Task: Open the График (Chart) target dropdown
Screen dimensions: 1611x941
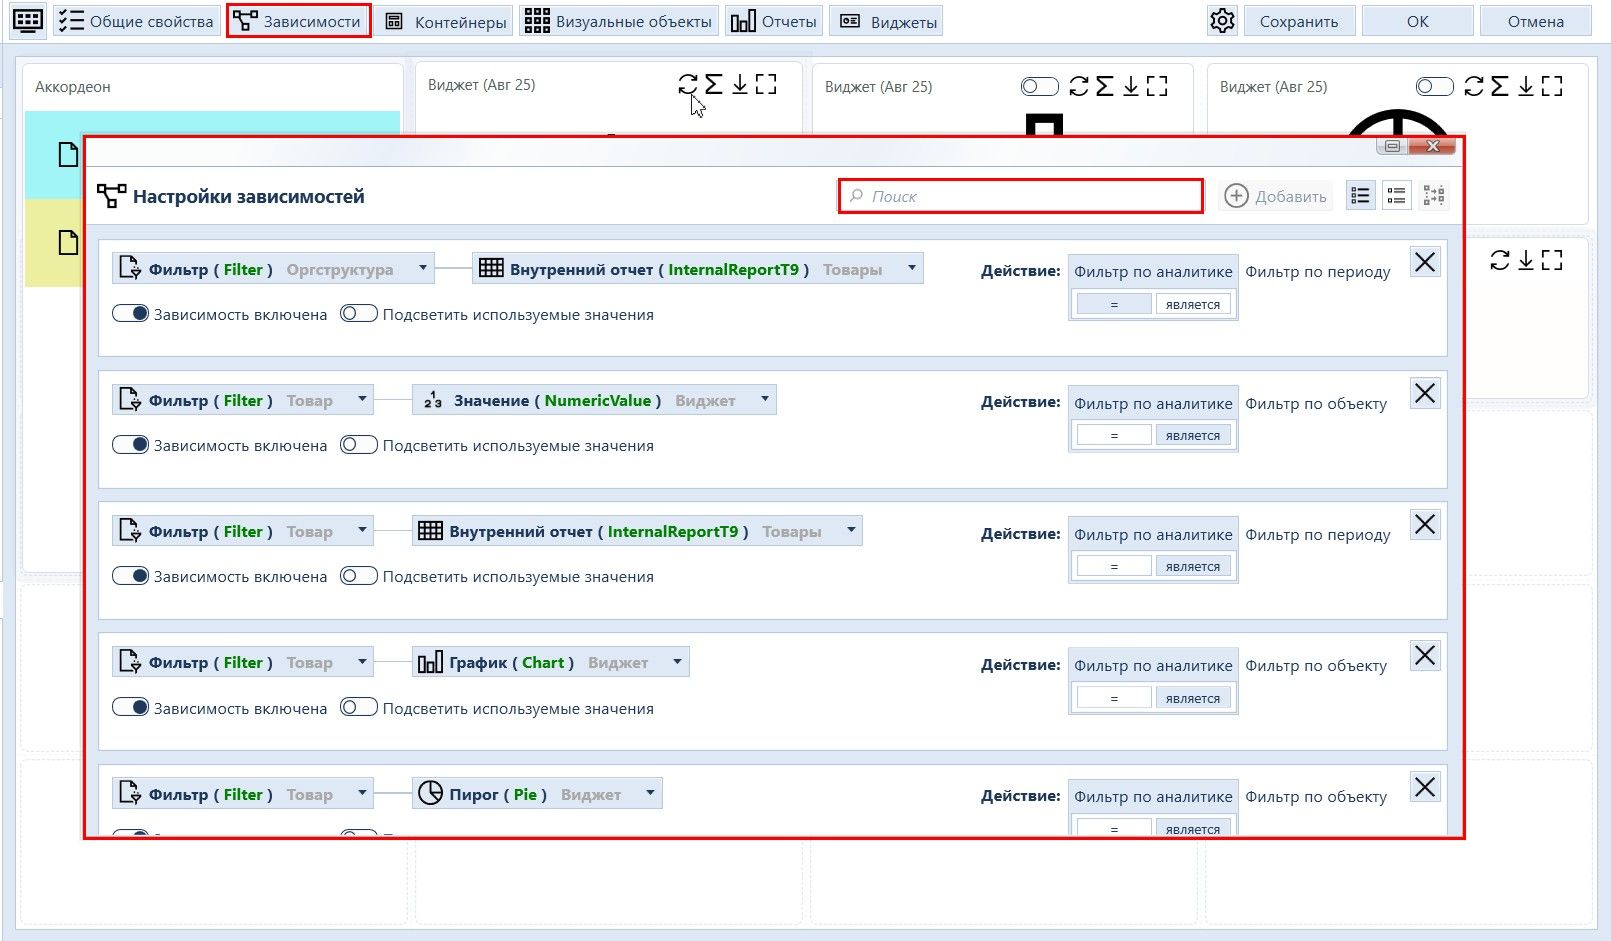Action: (551, 662)
